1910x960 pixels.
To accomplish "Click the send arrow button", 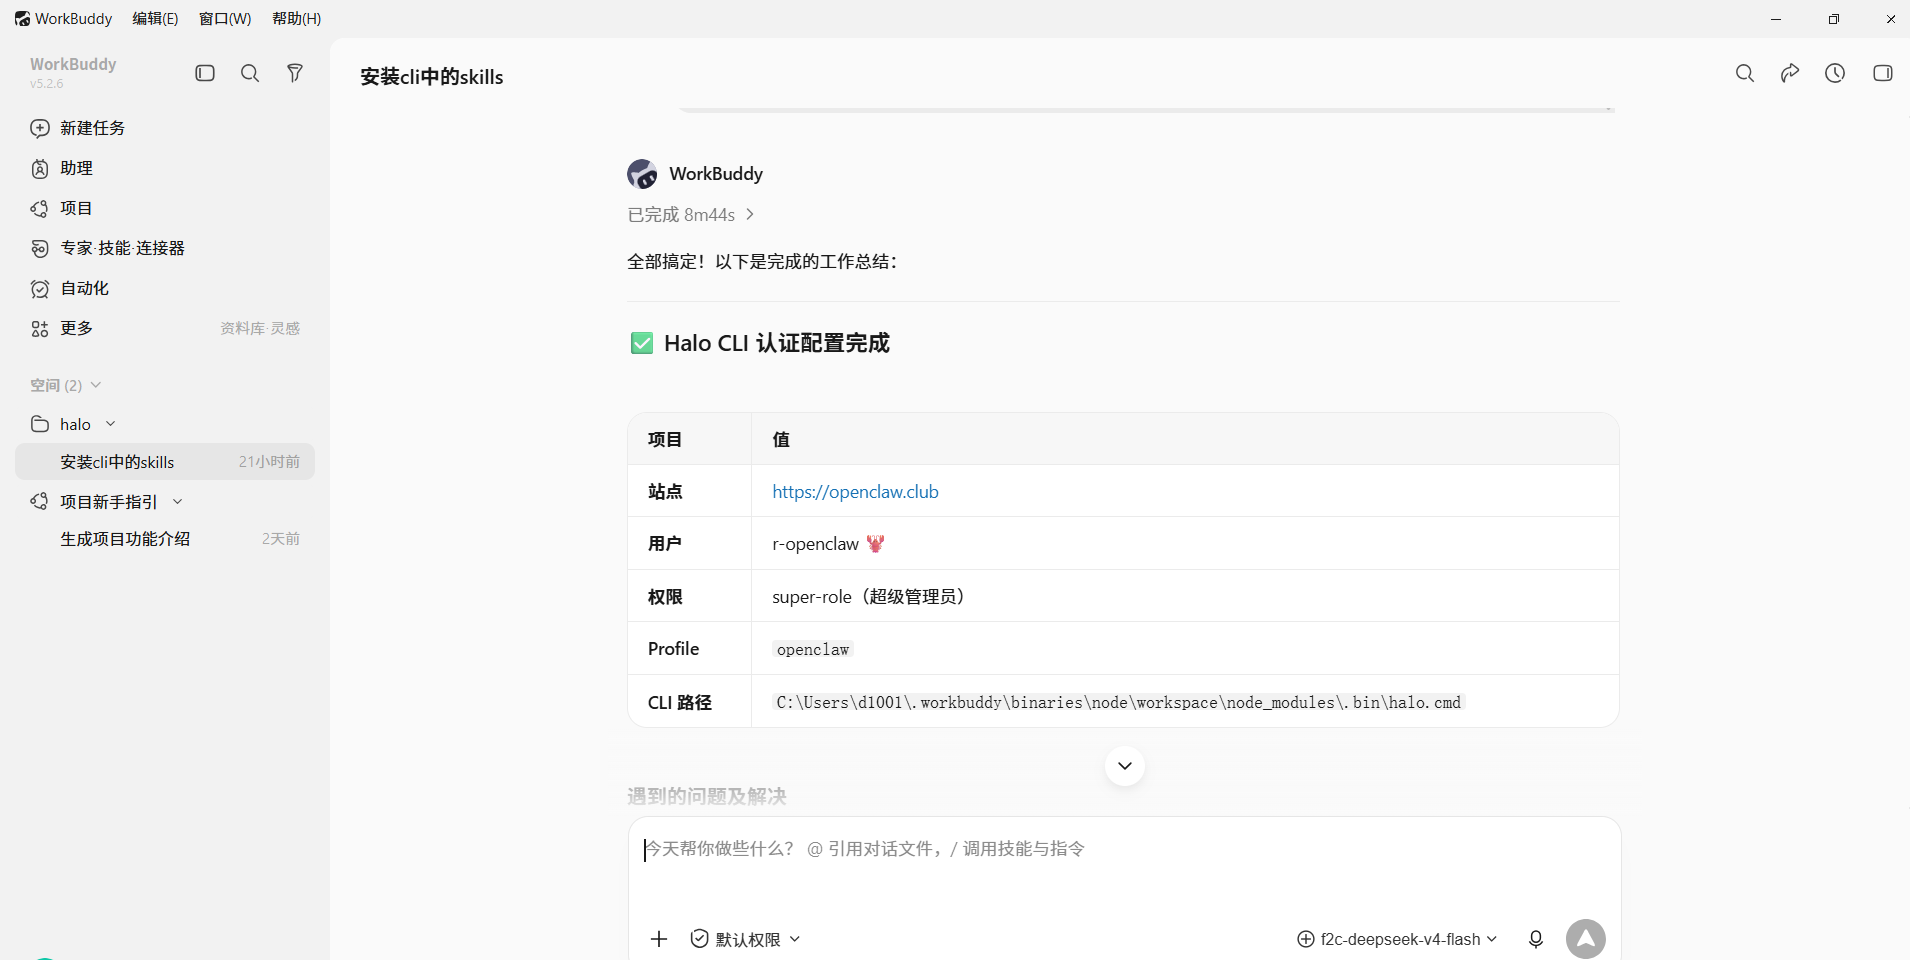I will point(1586,939).
